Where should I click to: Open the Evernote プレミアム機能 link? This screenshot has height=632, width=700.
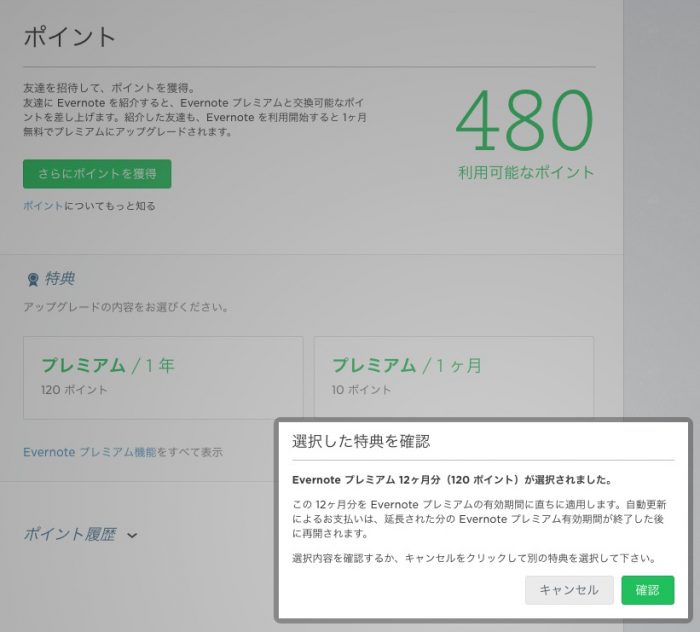(x=89, y=452)
